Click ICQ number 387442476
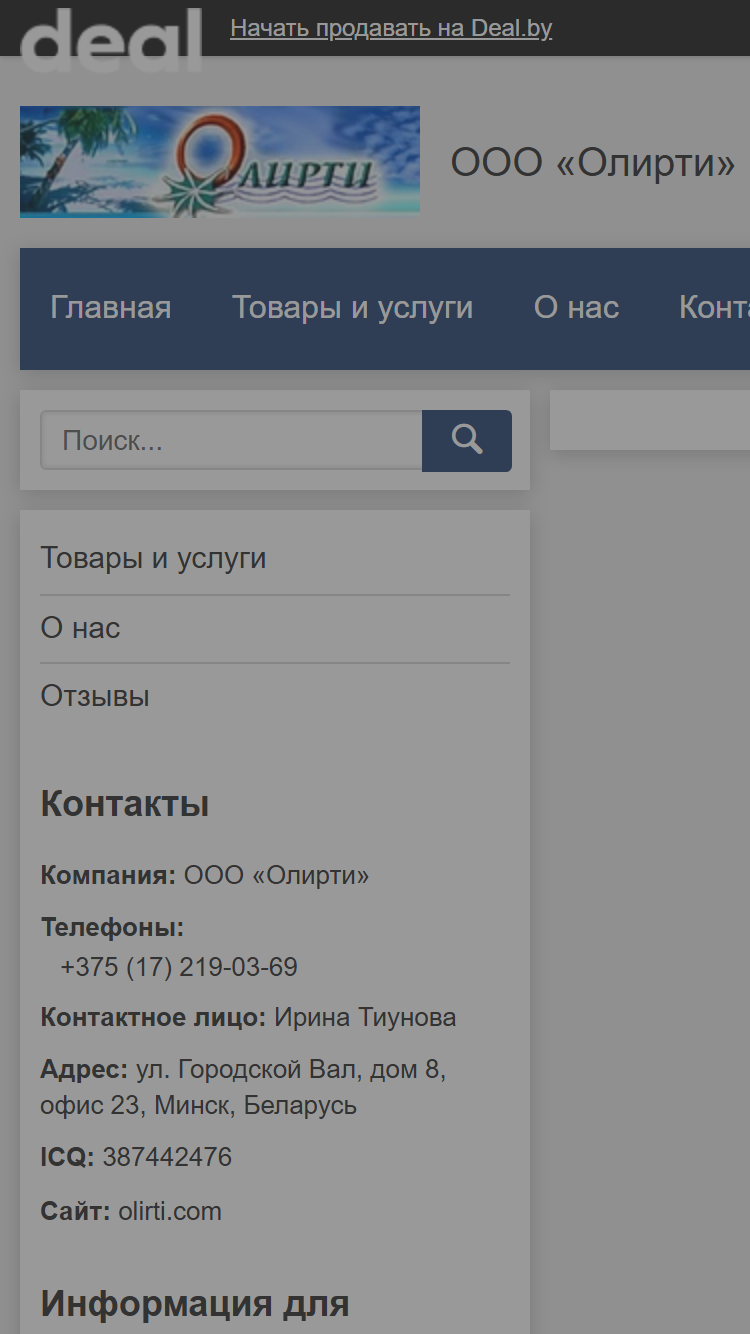Image resolution: width=750 pixels, height=1334 pixels. point(167,1158)
